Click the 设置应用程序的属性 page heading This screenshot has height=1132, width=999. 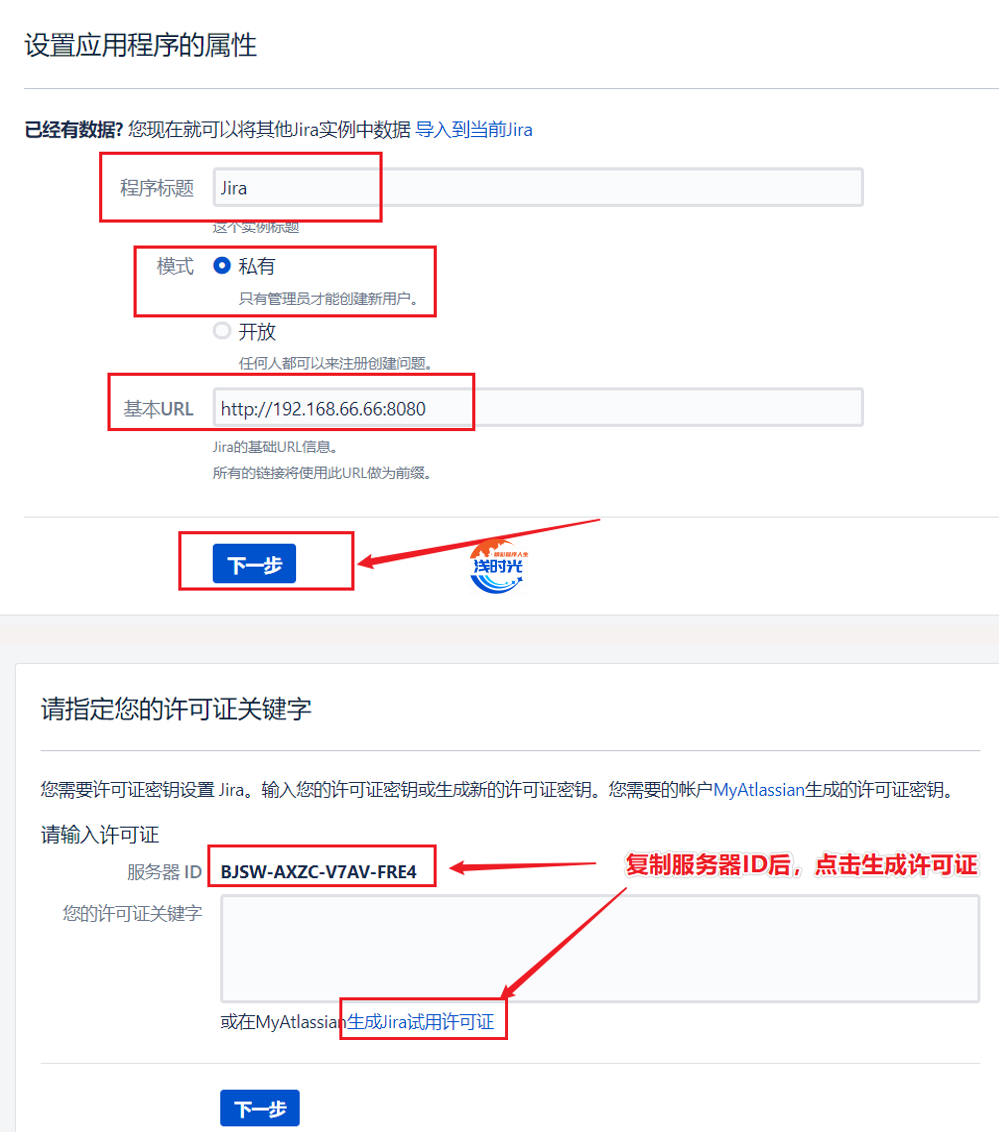point(141,45)
